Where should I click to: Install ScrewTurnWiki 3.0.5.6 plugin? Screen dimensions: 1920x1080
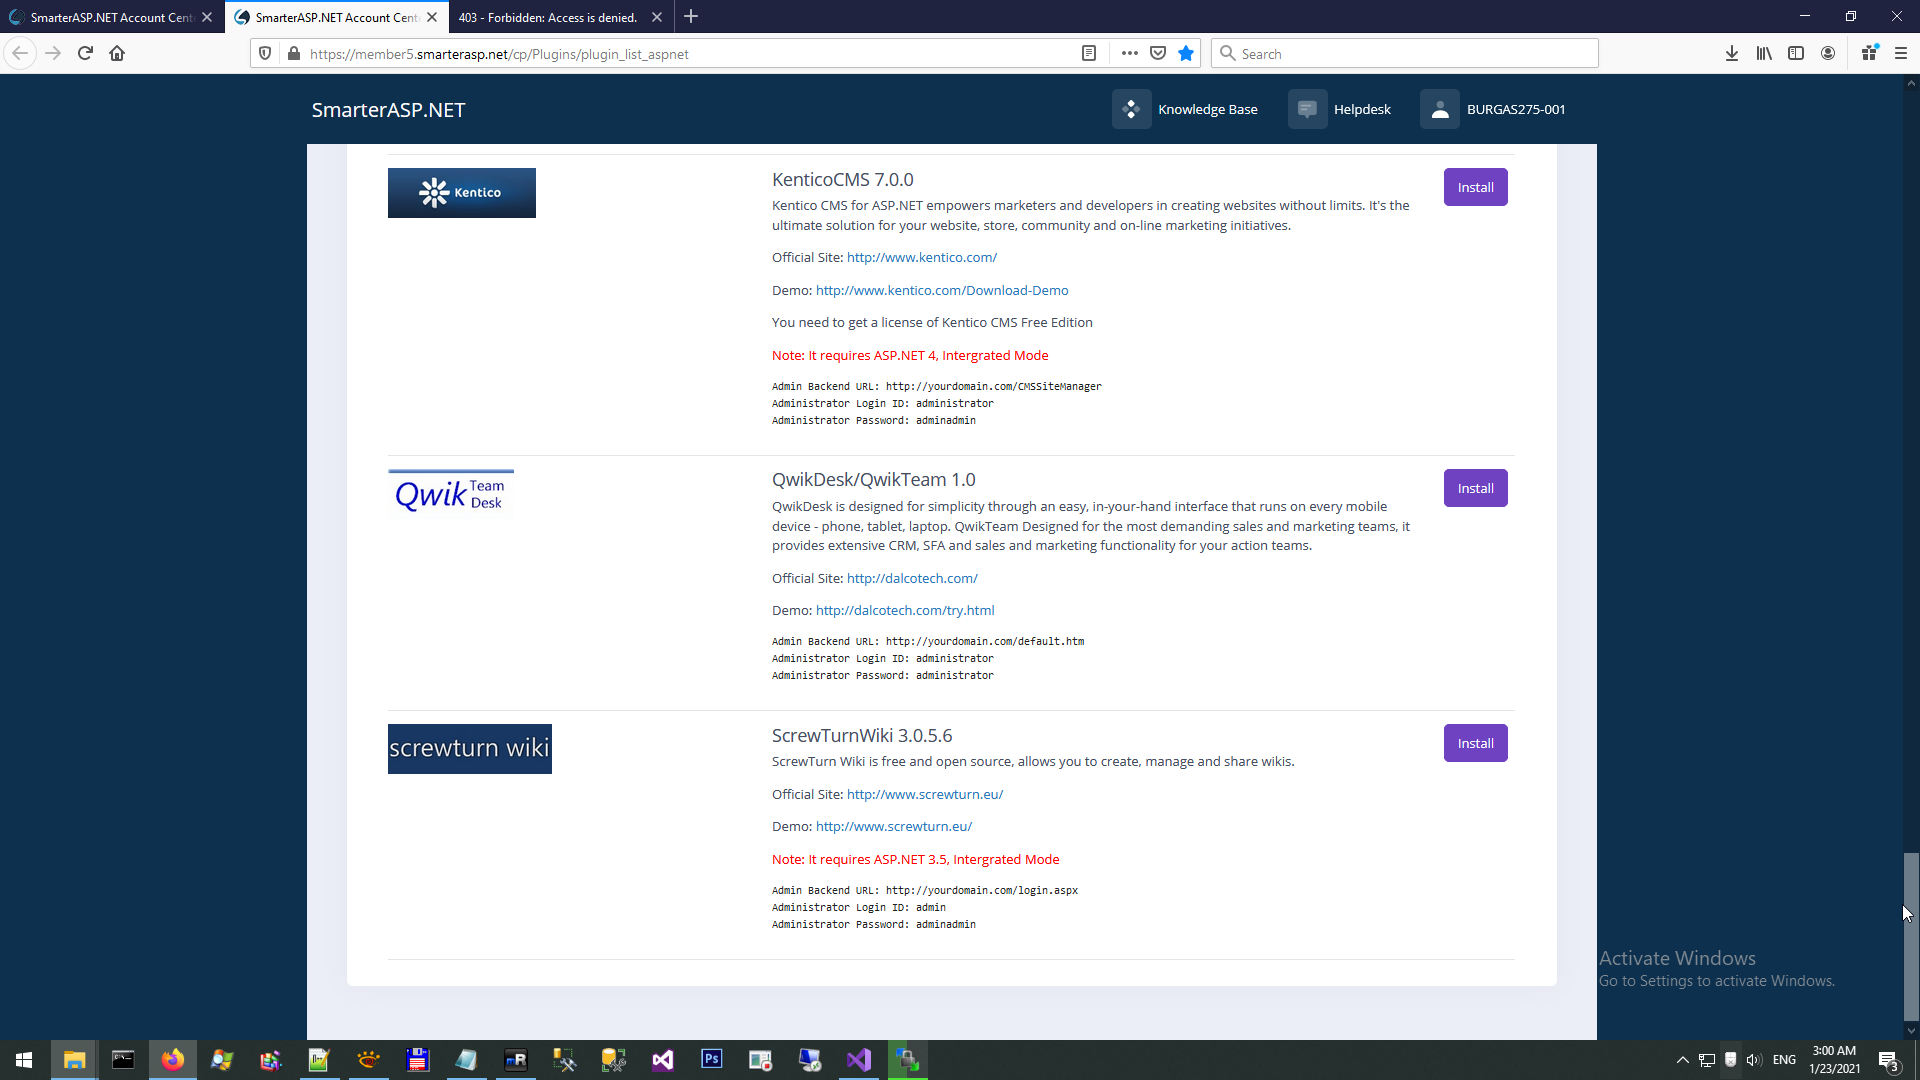coord(1475,743)
